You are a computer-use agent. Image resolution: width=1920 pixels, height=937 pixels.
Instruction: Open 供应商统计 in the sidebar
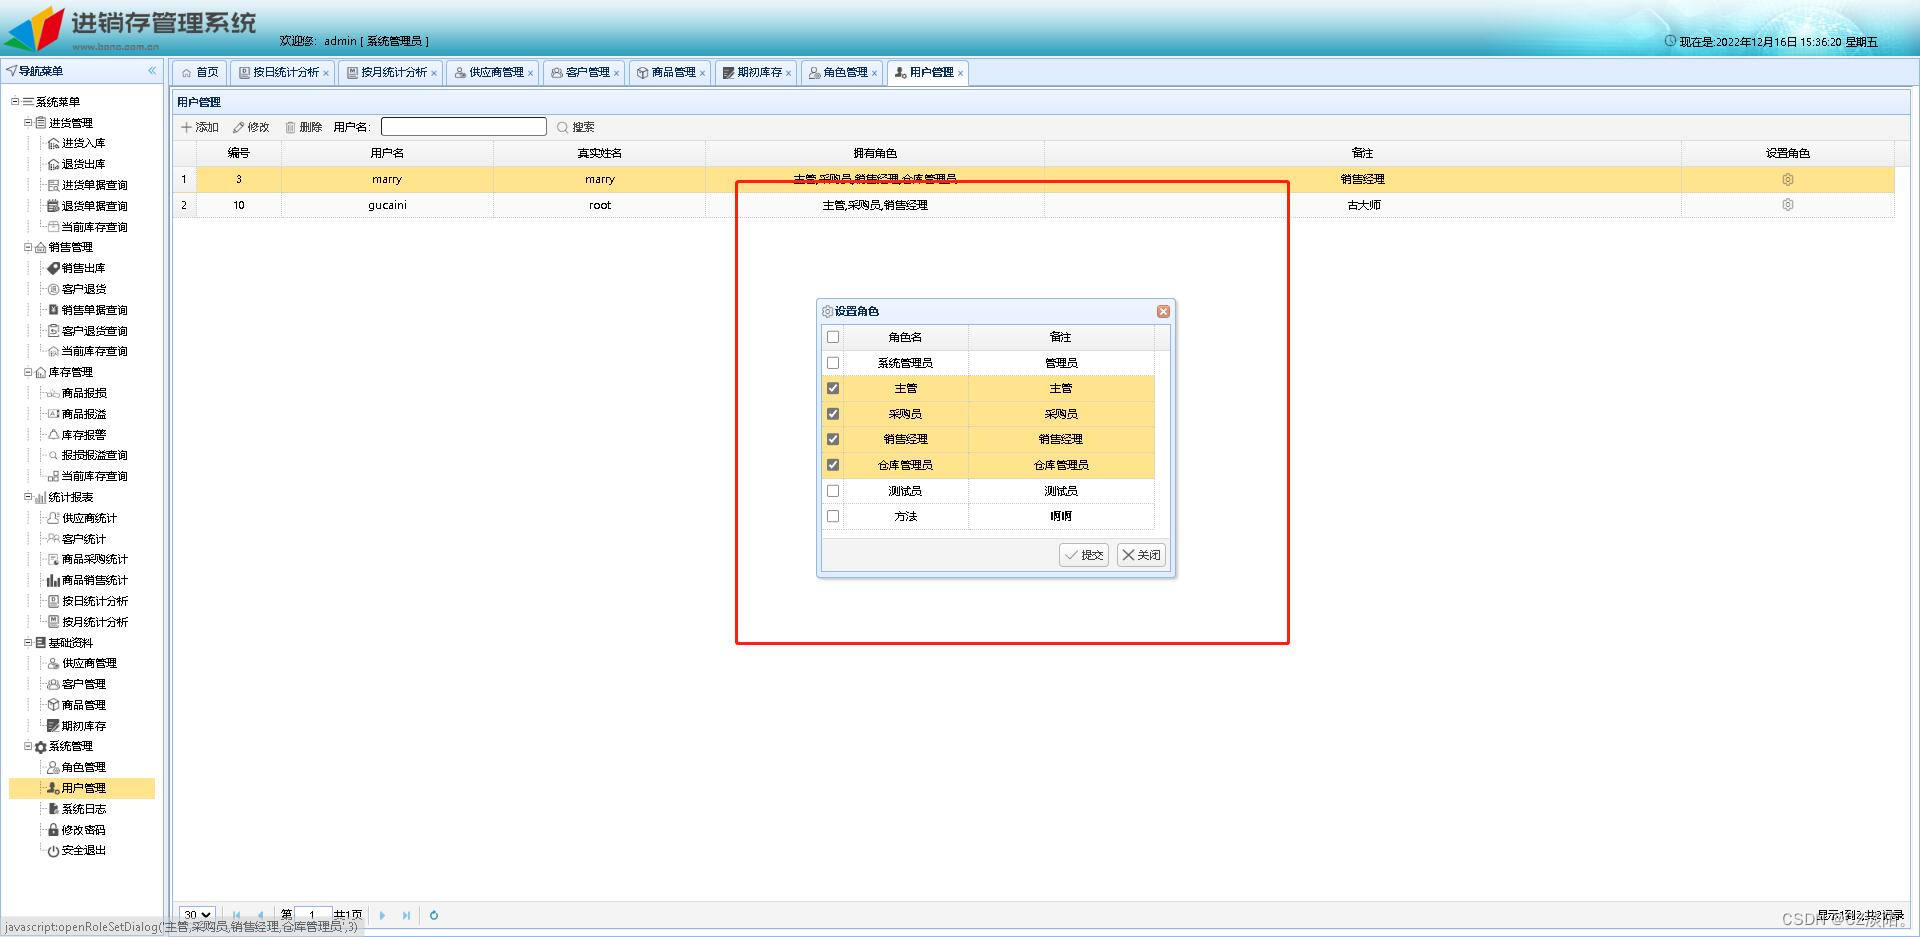coord(89,518)
